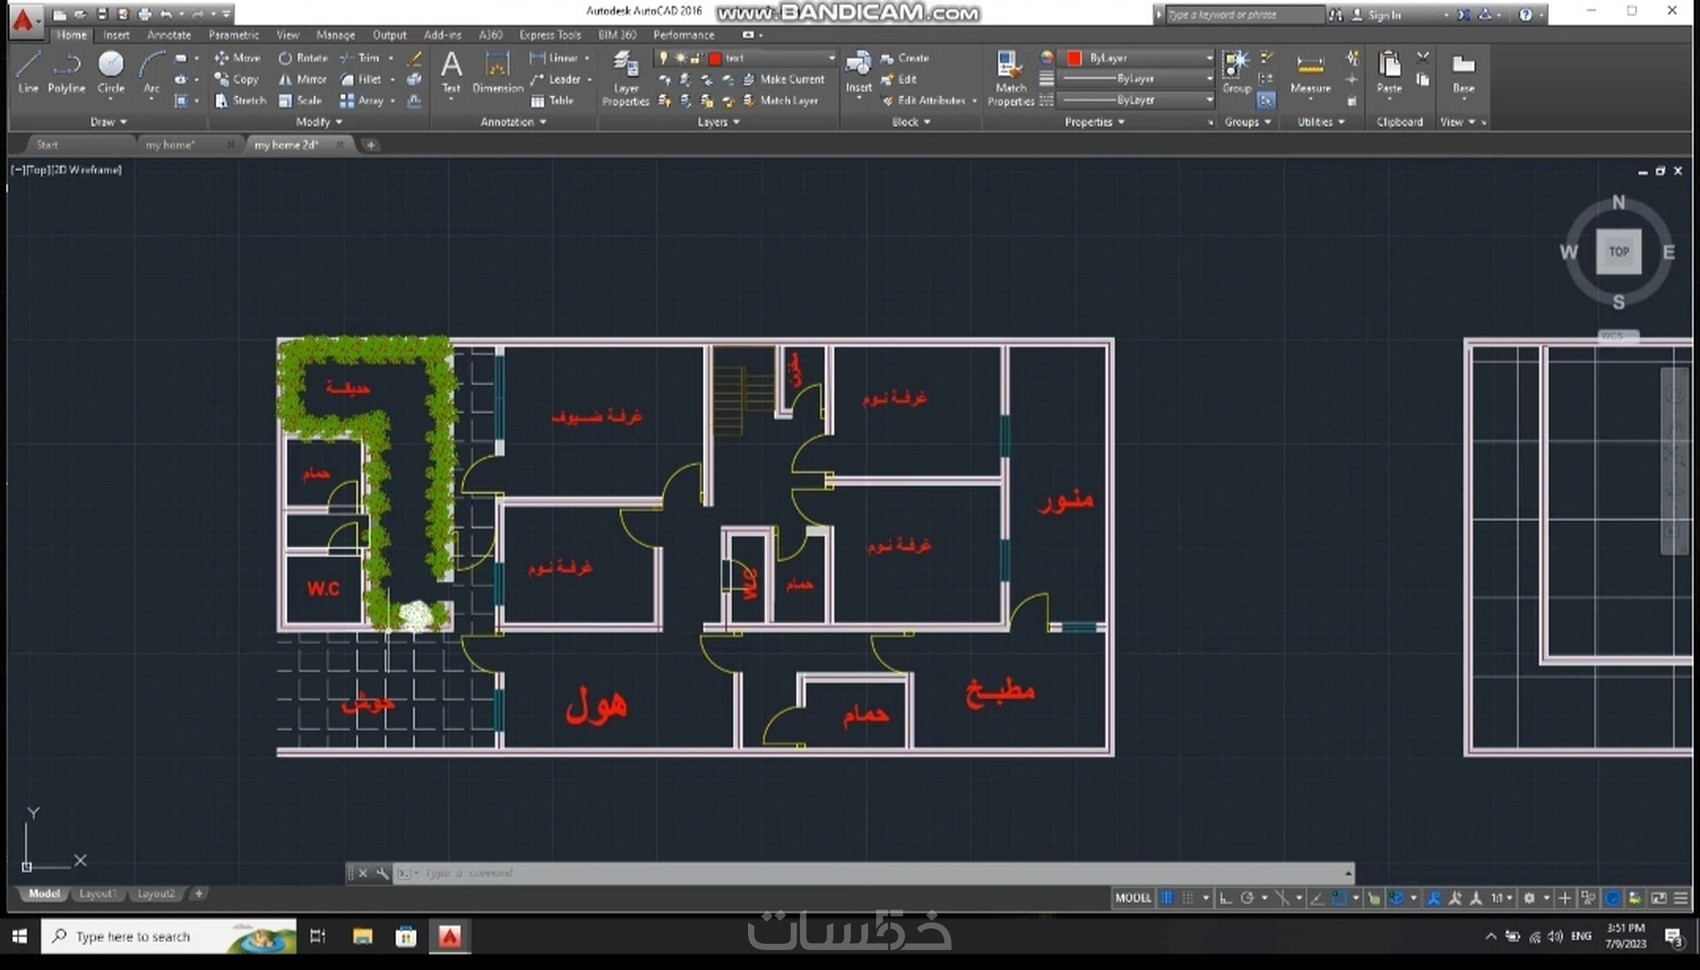Click Sign In button
1700x970 pixels.
click(x=1377, y=15)
